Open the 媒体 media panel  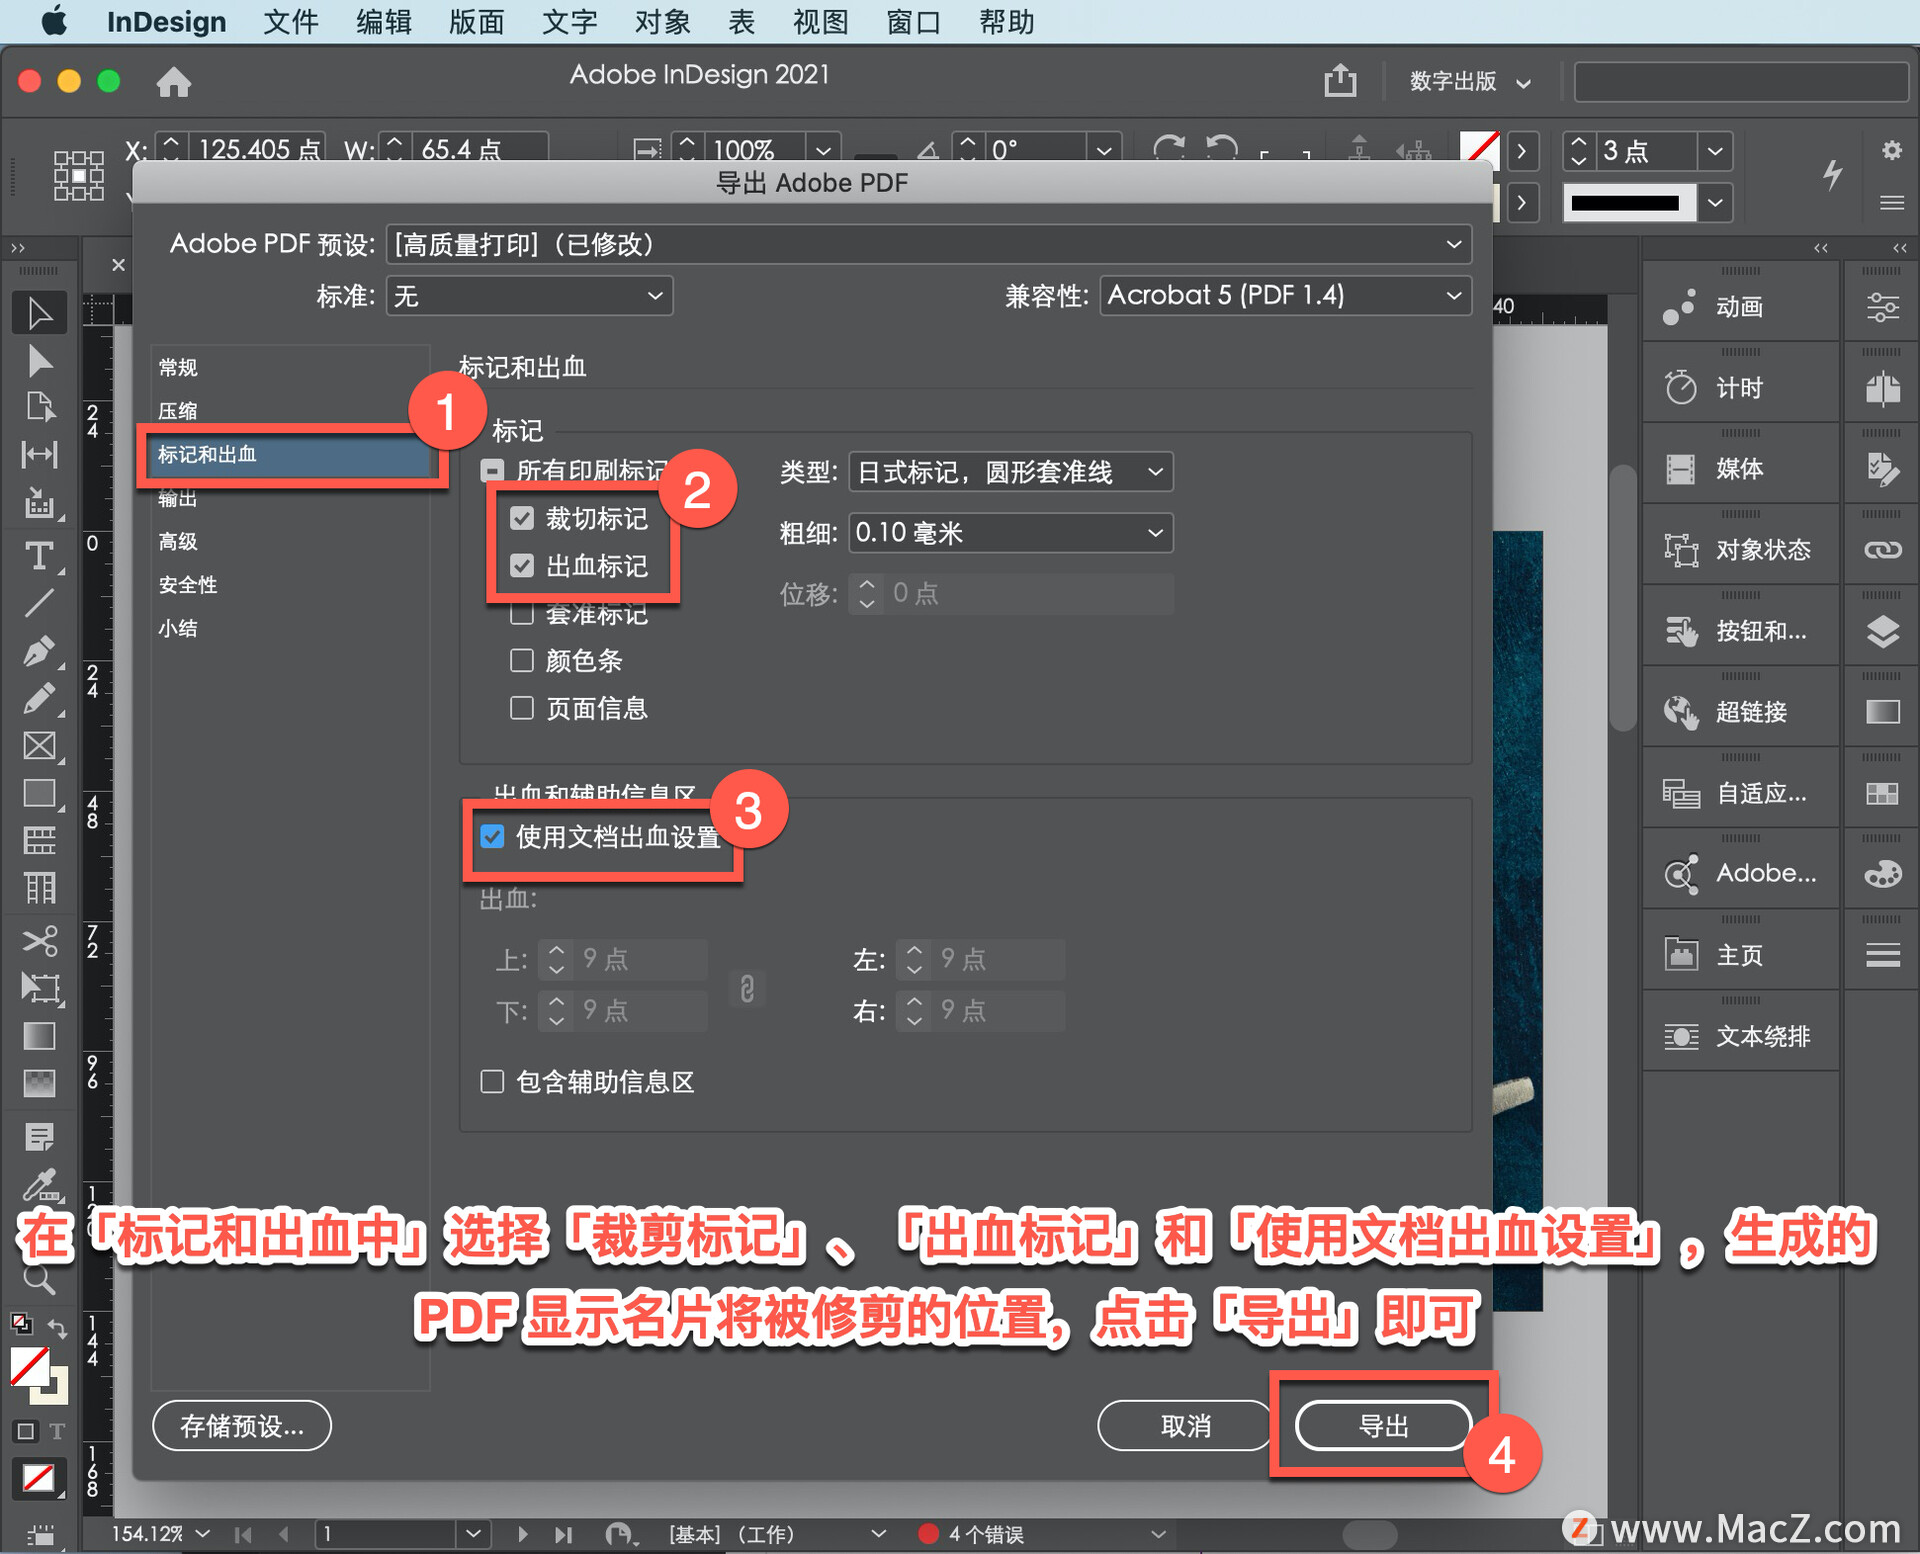[1740, 469]
